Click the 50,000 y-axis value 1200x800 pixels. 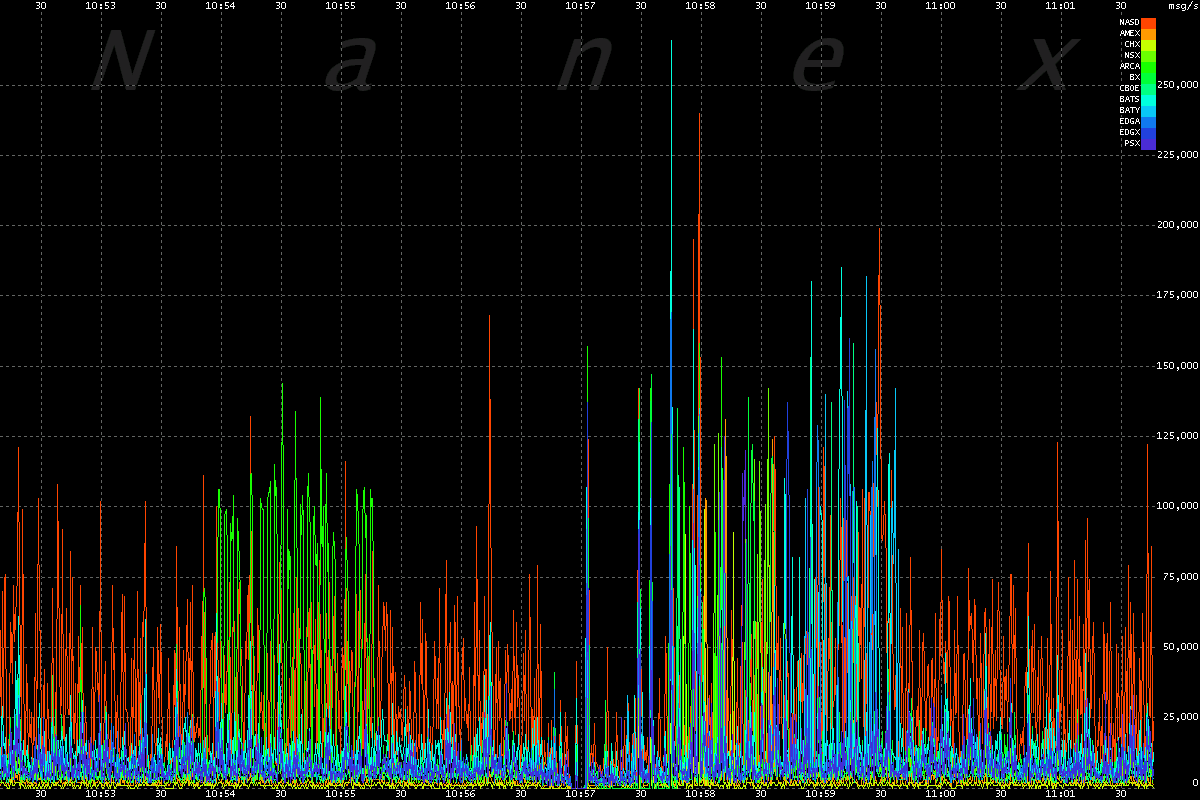[x=1180, y=646]
